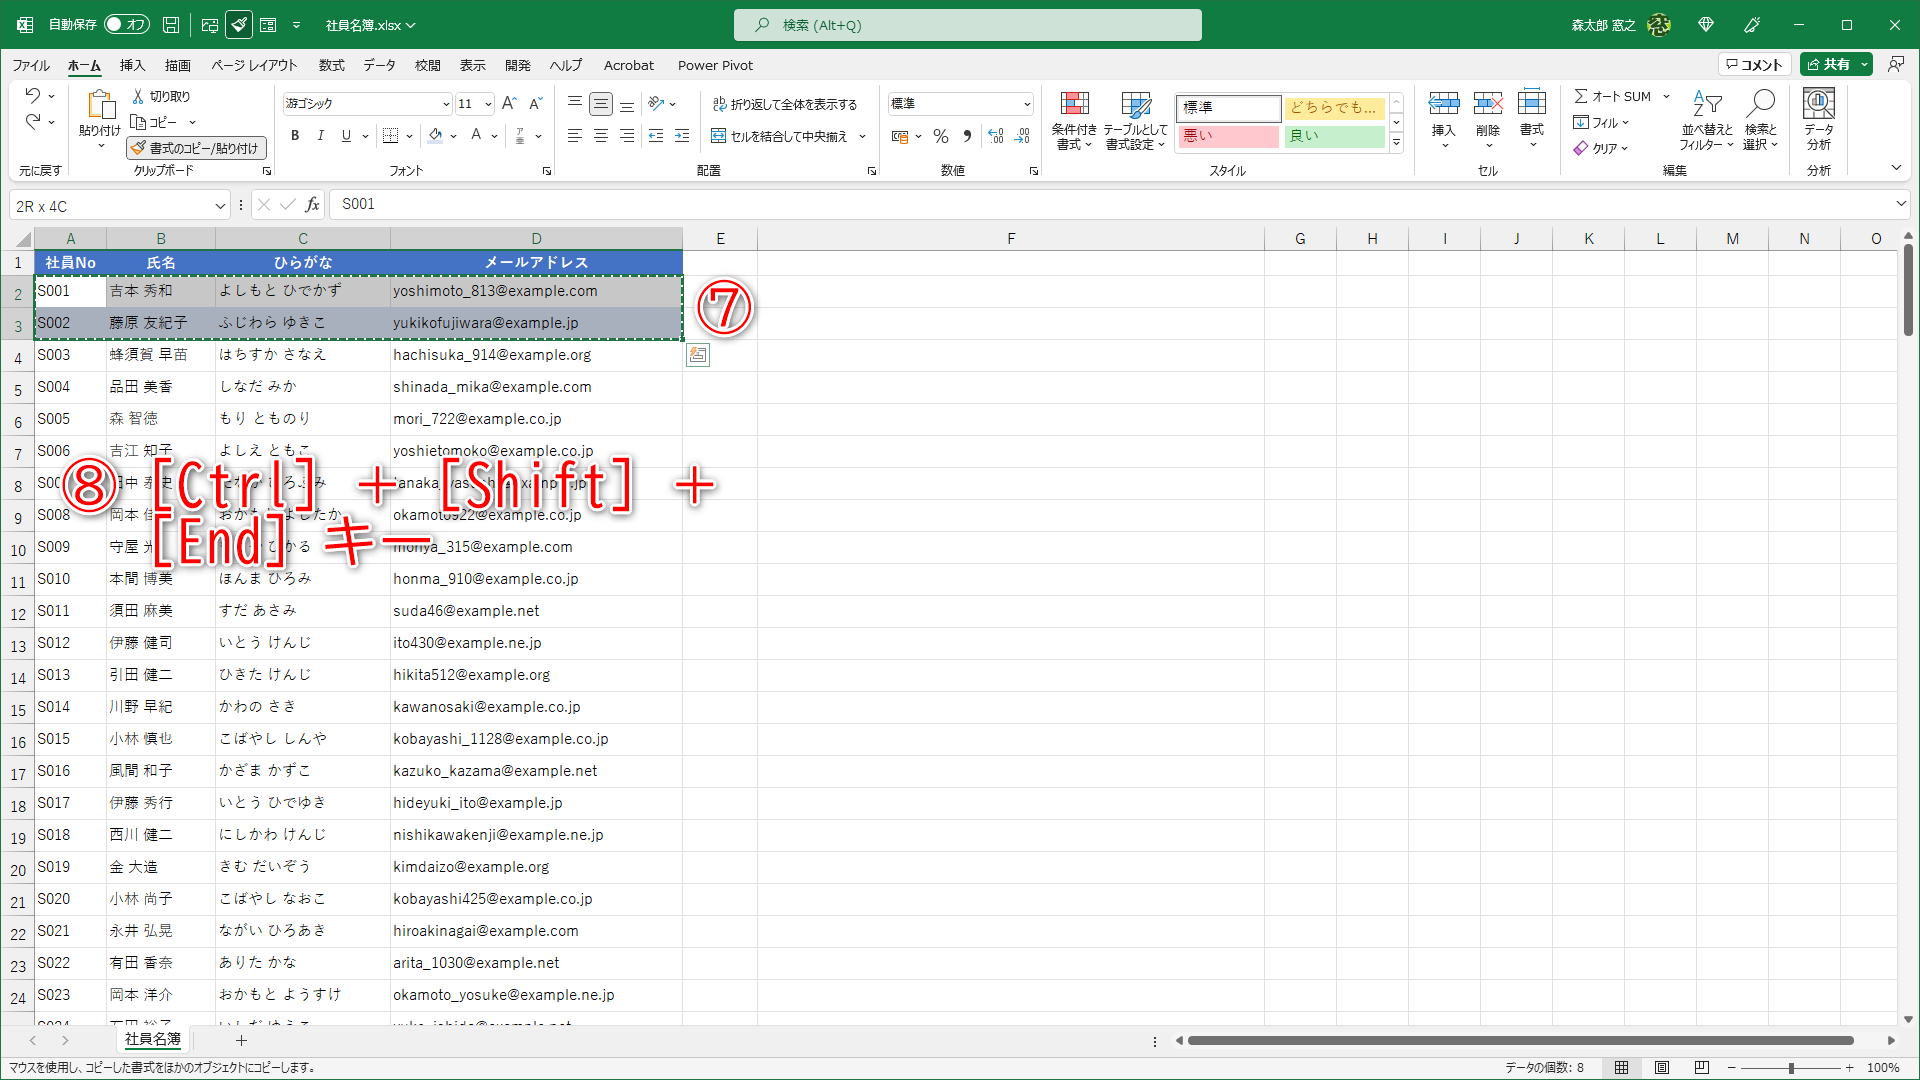Click the italic formatting icon
The image size is (1920, 1080).
[320, 136]
